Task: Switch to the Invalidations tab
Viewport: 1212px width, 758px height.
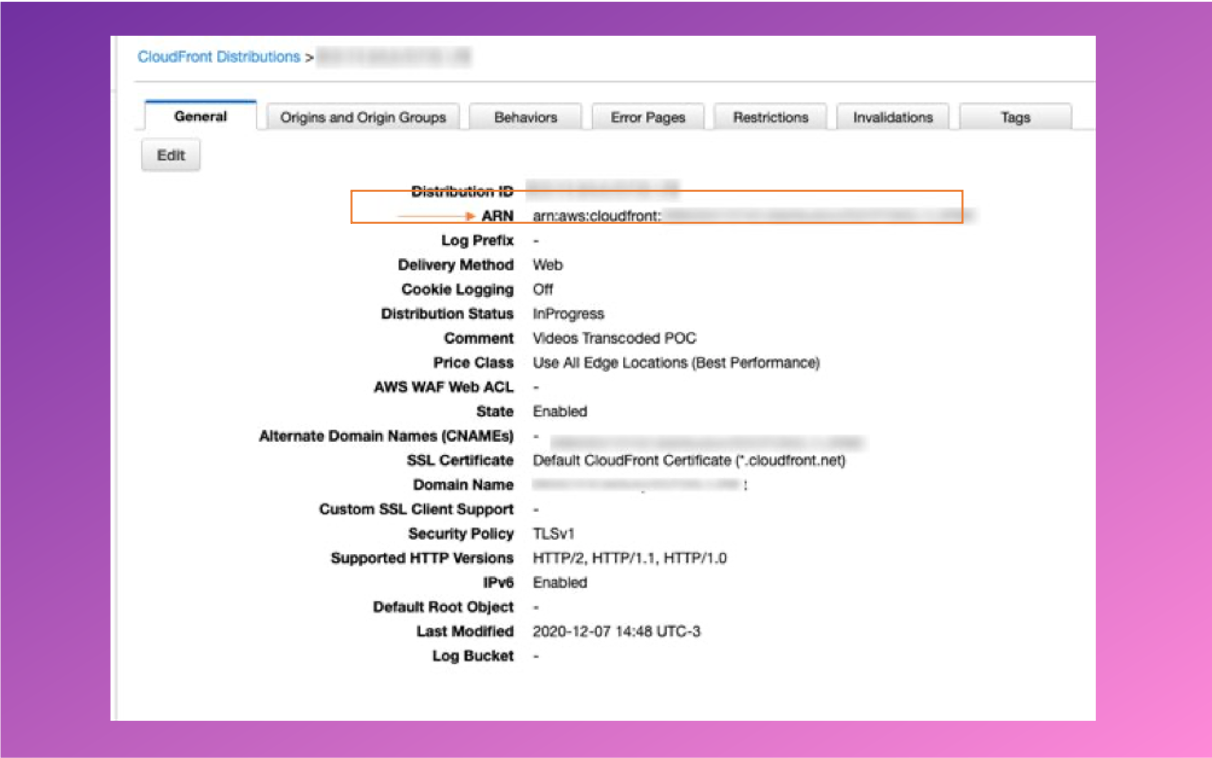Action: (893, 117)
